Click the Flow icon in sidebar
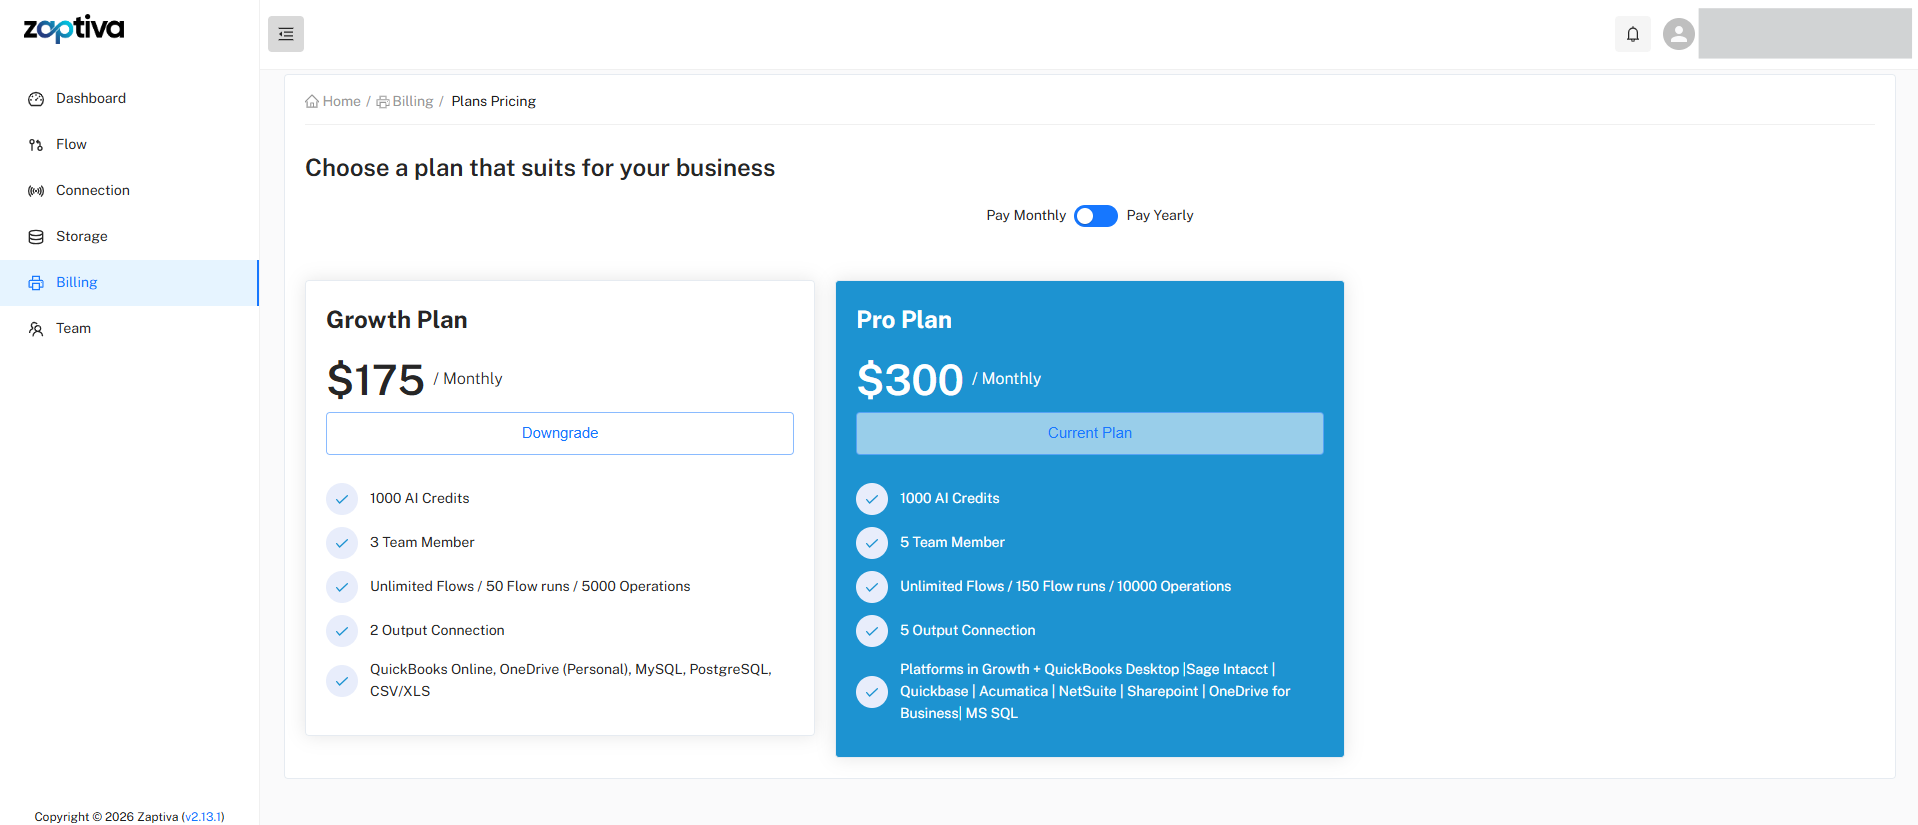The width and height of the screenshot is (1918, 825). coord(36,145)
